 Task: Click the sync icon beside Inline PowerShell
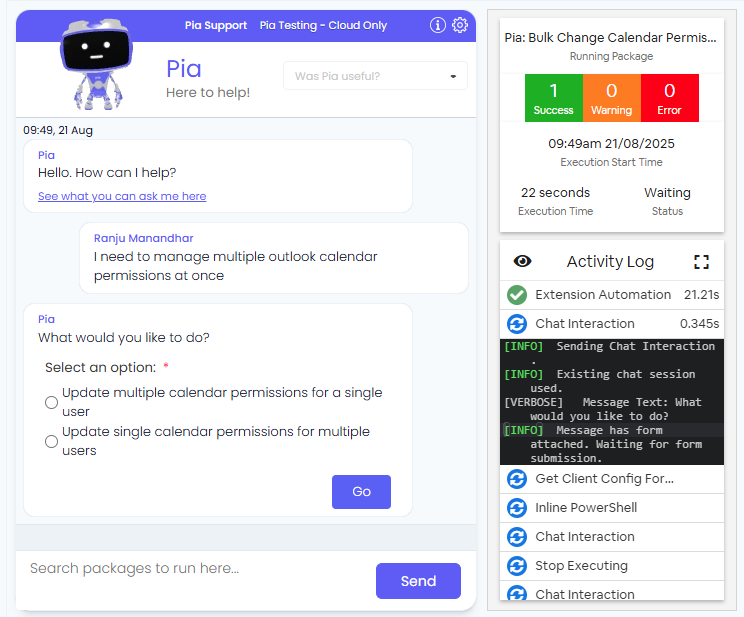coord(517,508)
